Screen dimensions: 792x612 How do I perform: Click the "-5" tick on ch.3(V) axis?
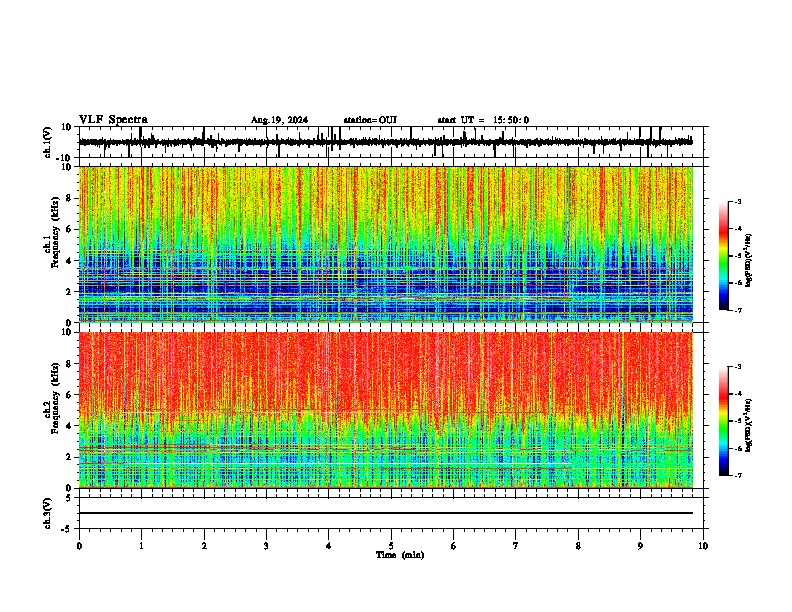click(x=67, y=529)
